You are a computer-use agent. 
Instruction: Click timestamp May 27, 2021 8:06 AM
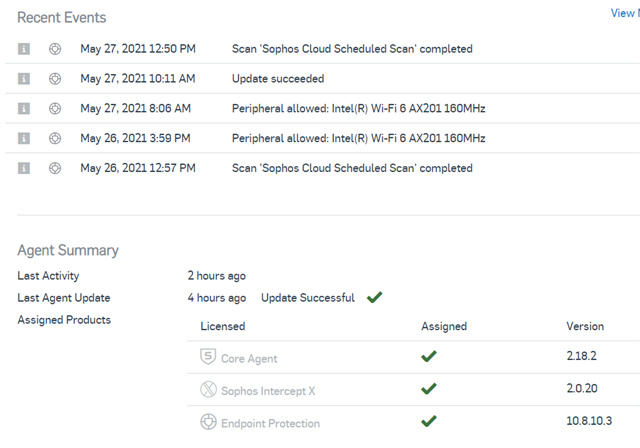[x=136, y=109]
